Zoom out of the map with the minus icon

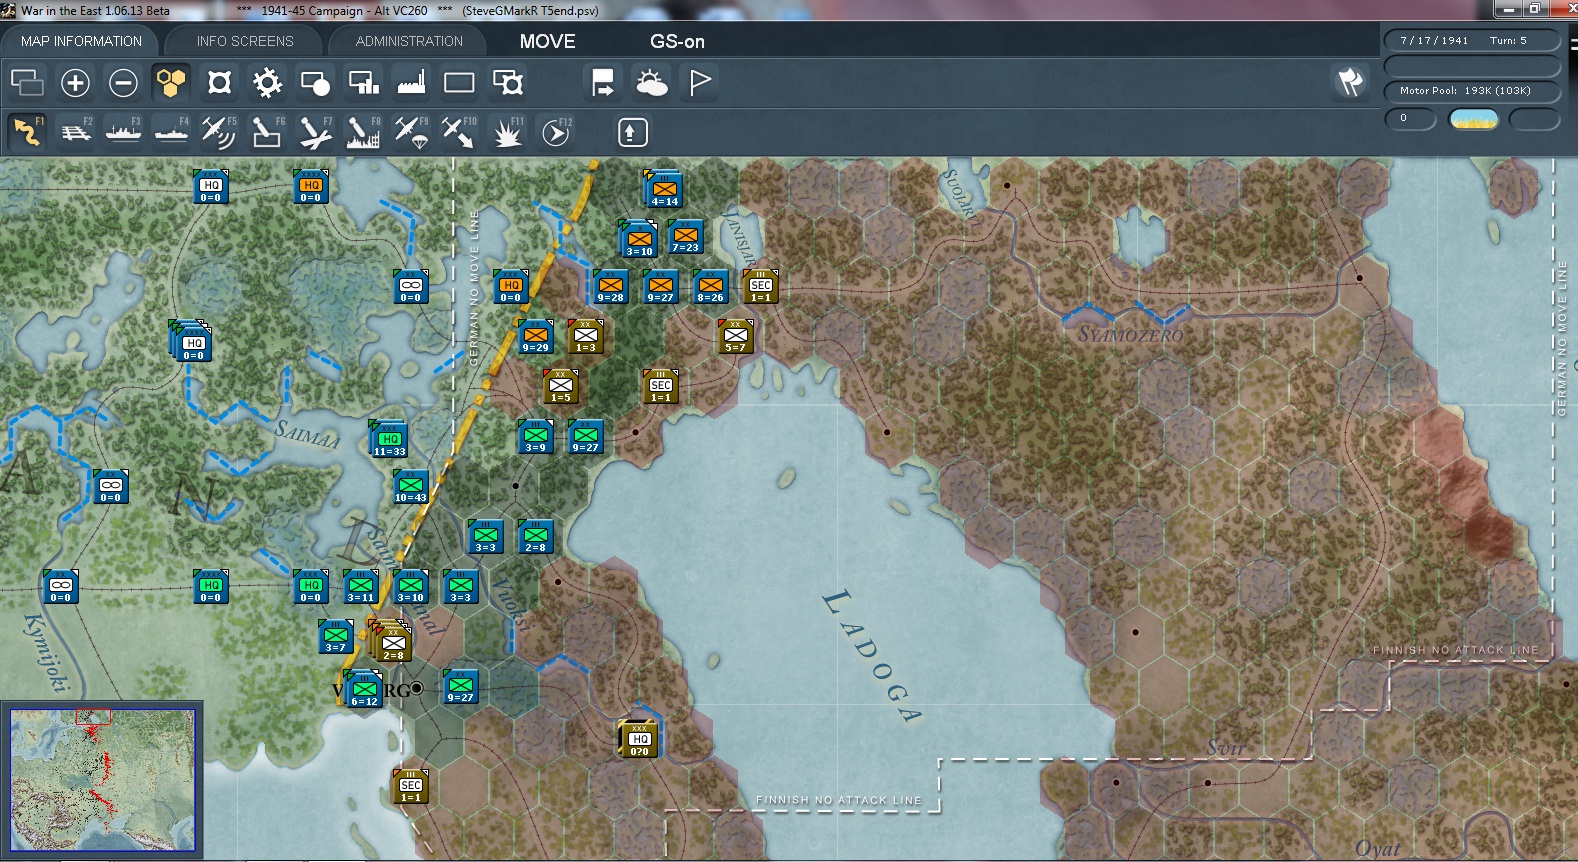[123, 82]
